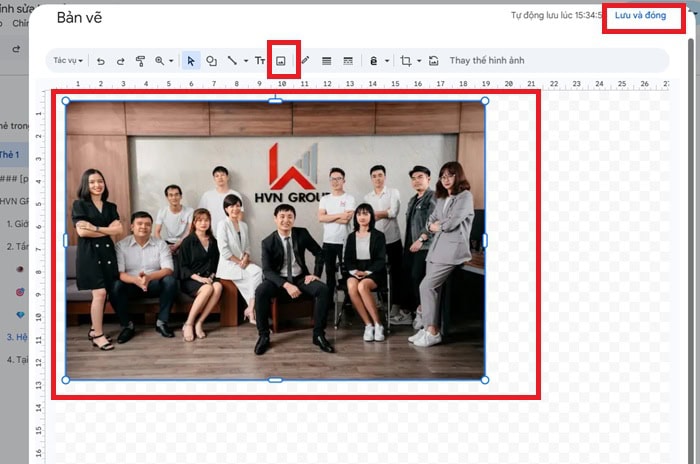
Task: Click Lưu và đóng to save drawing
Action: pyautogui.click(x=640, y=16)
